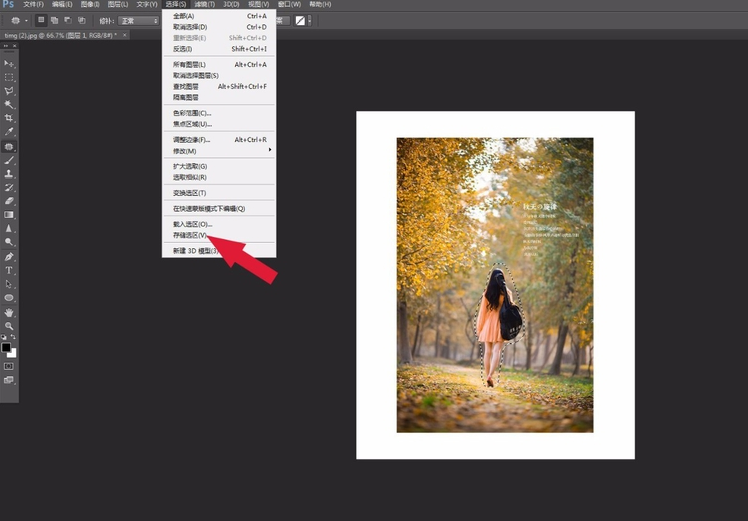Viewport: 748px width, 521px height.
Task: Close the timg (2).jpg document tab
Action: point(125,35)
